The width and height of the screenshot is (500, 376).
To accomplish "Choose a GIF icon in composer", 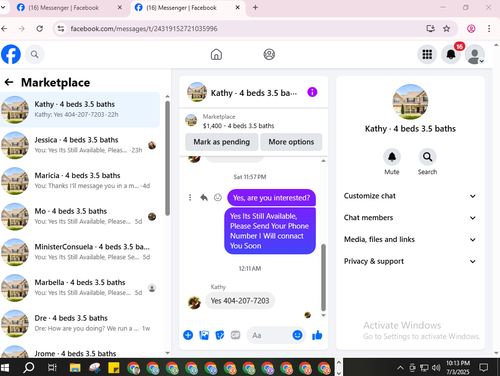I will [235, 335].
